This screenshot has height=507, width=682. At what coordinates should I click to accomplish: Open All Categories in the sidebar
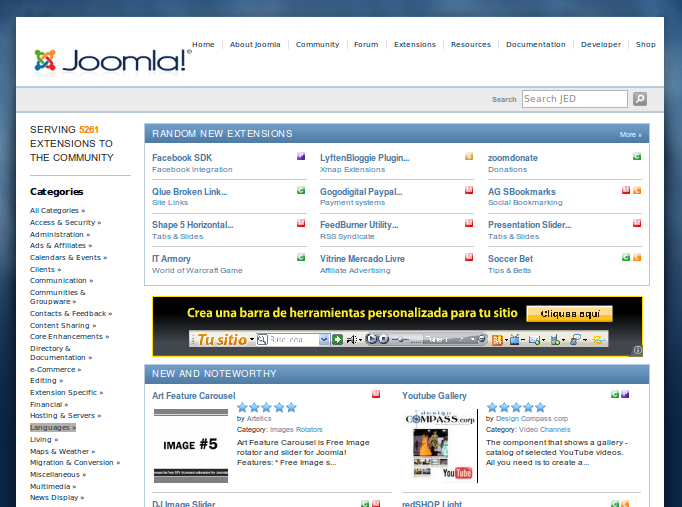pos(57,210)
